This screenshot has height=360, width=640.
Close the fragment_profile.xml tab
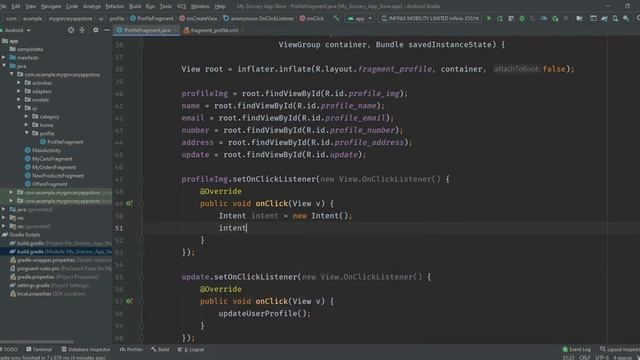click(242, 30)
